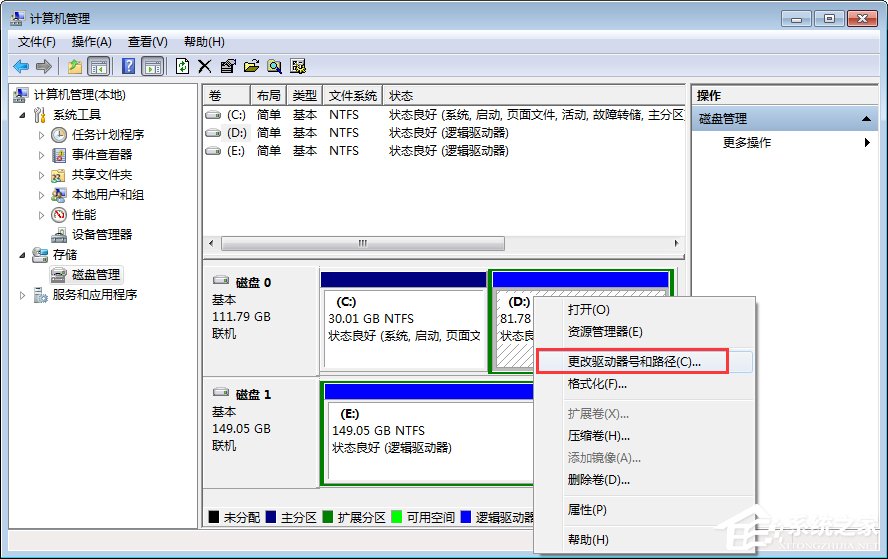Viewport: 888px width, 559px height.
Task: Choose 打开(O) from context menu
Action: 644,310
